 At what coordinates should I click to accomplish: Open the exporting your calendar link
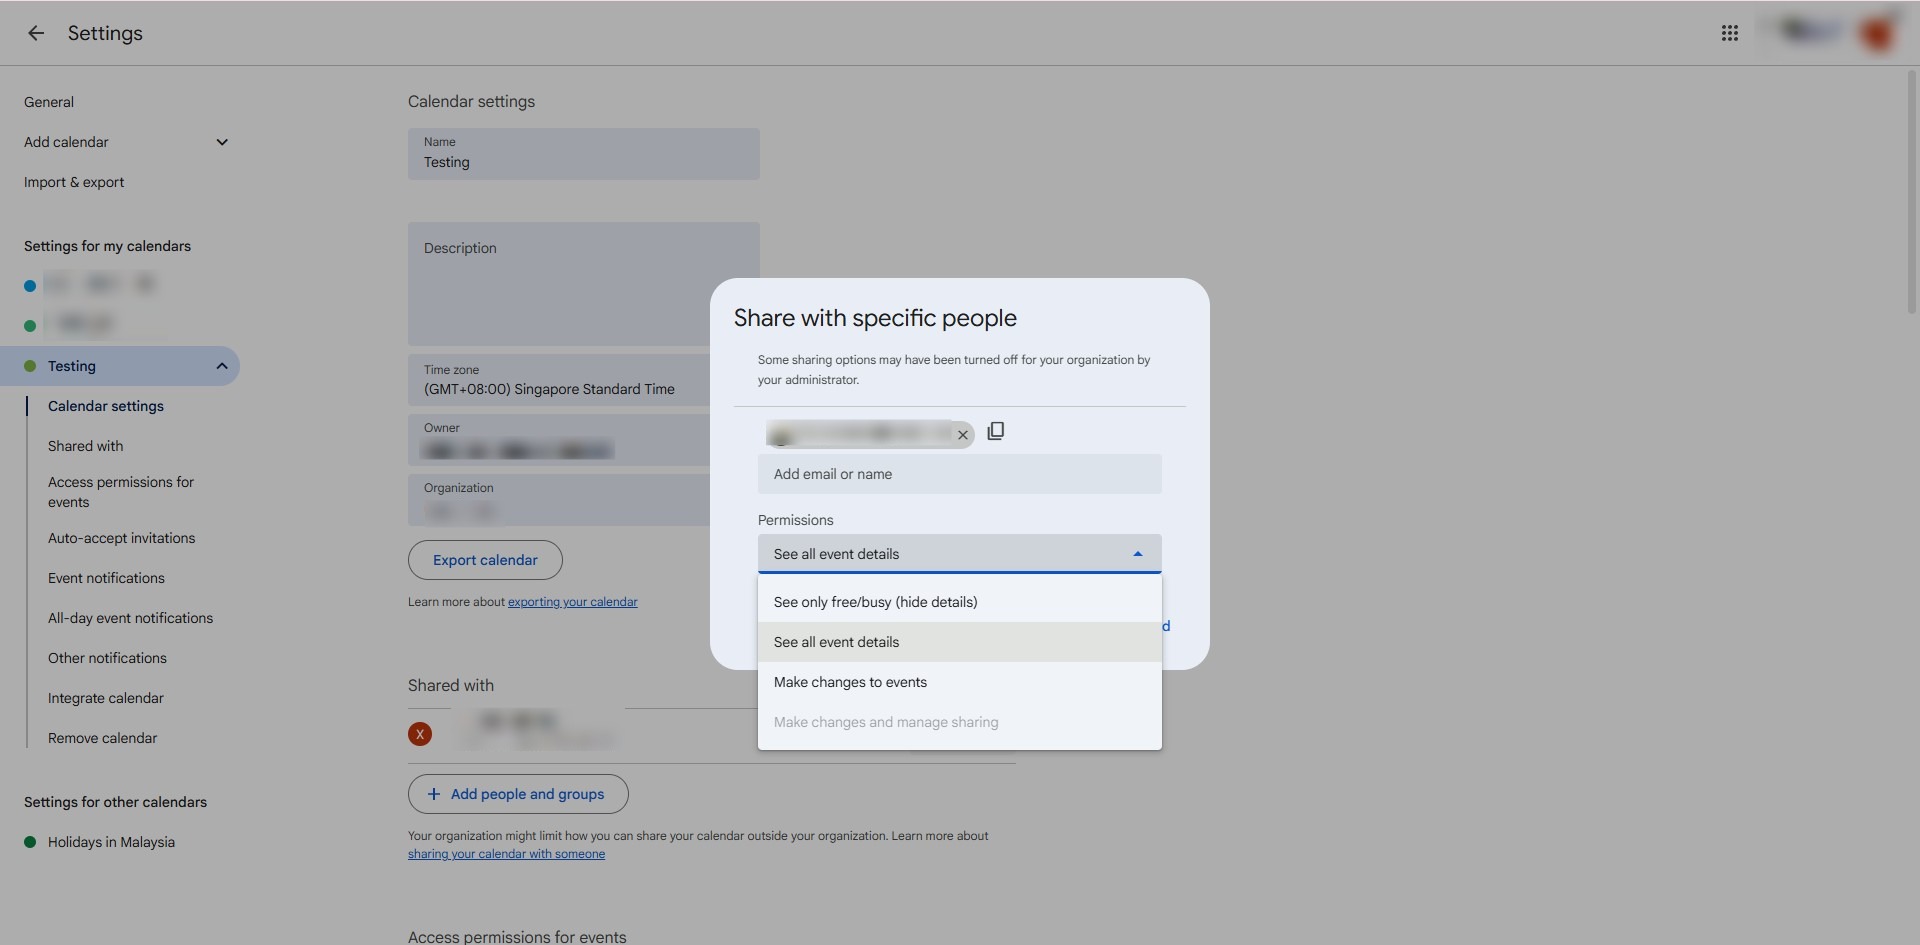click(572, 602)
